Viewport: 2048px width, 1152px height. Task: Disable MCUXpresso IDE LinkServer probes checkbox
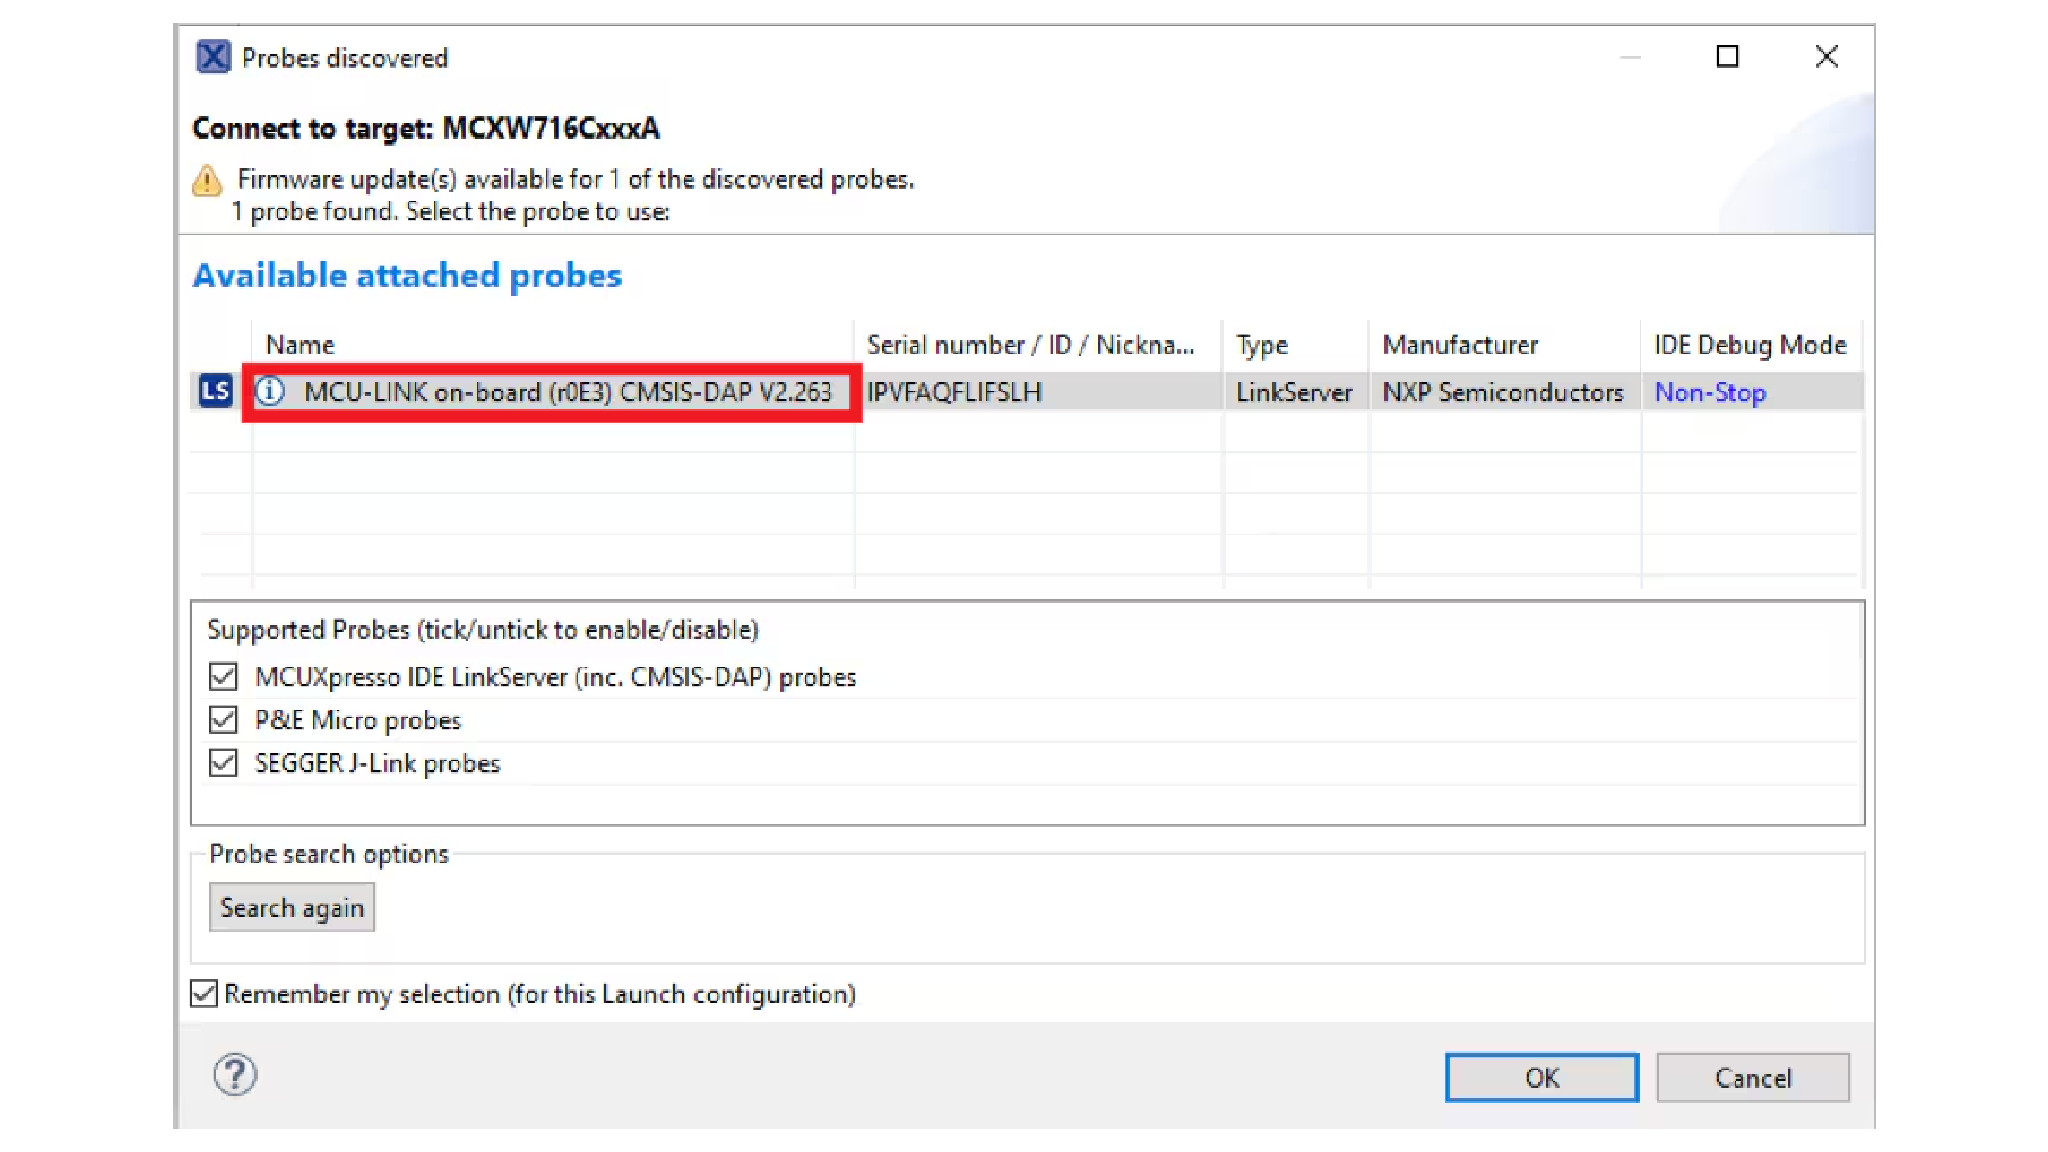click(x=223, y=677)
